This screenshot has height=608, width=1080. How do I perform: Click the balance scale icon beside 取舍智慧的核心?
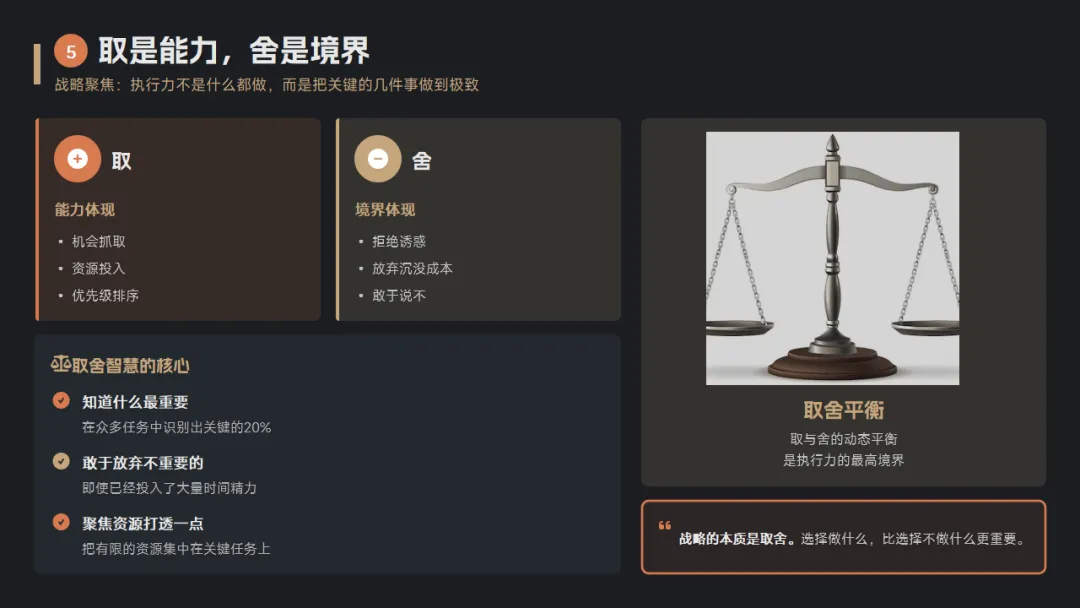click(60, 365)
